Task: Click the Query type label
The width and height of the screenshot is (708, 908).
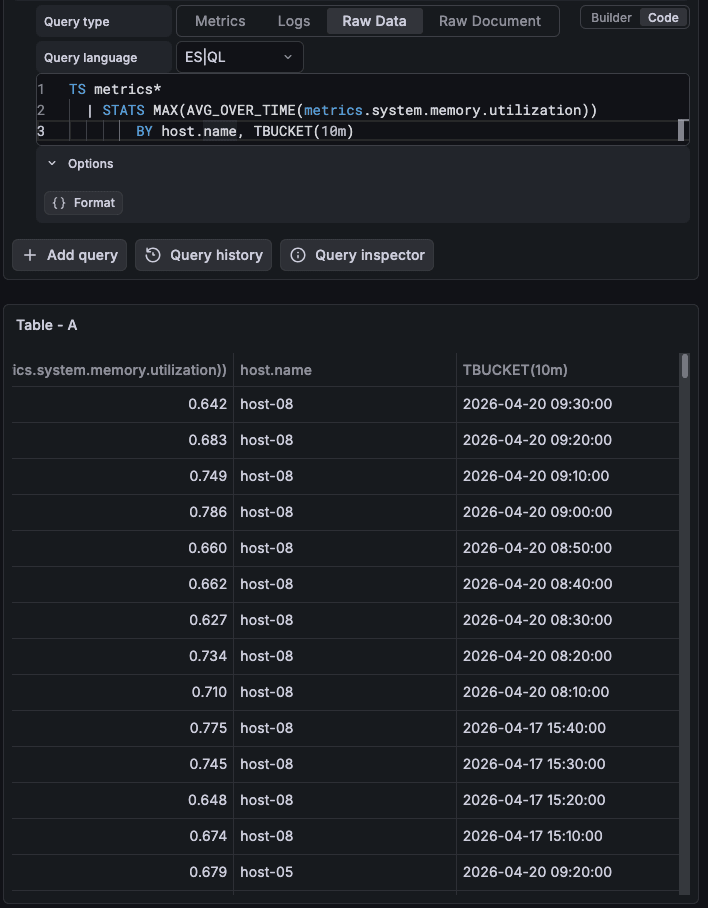Action: 76,21
